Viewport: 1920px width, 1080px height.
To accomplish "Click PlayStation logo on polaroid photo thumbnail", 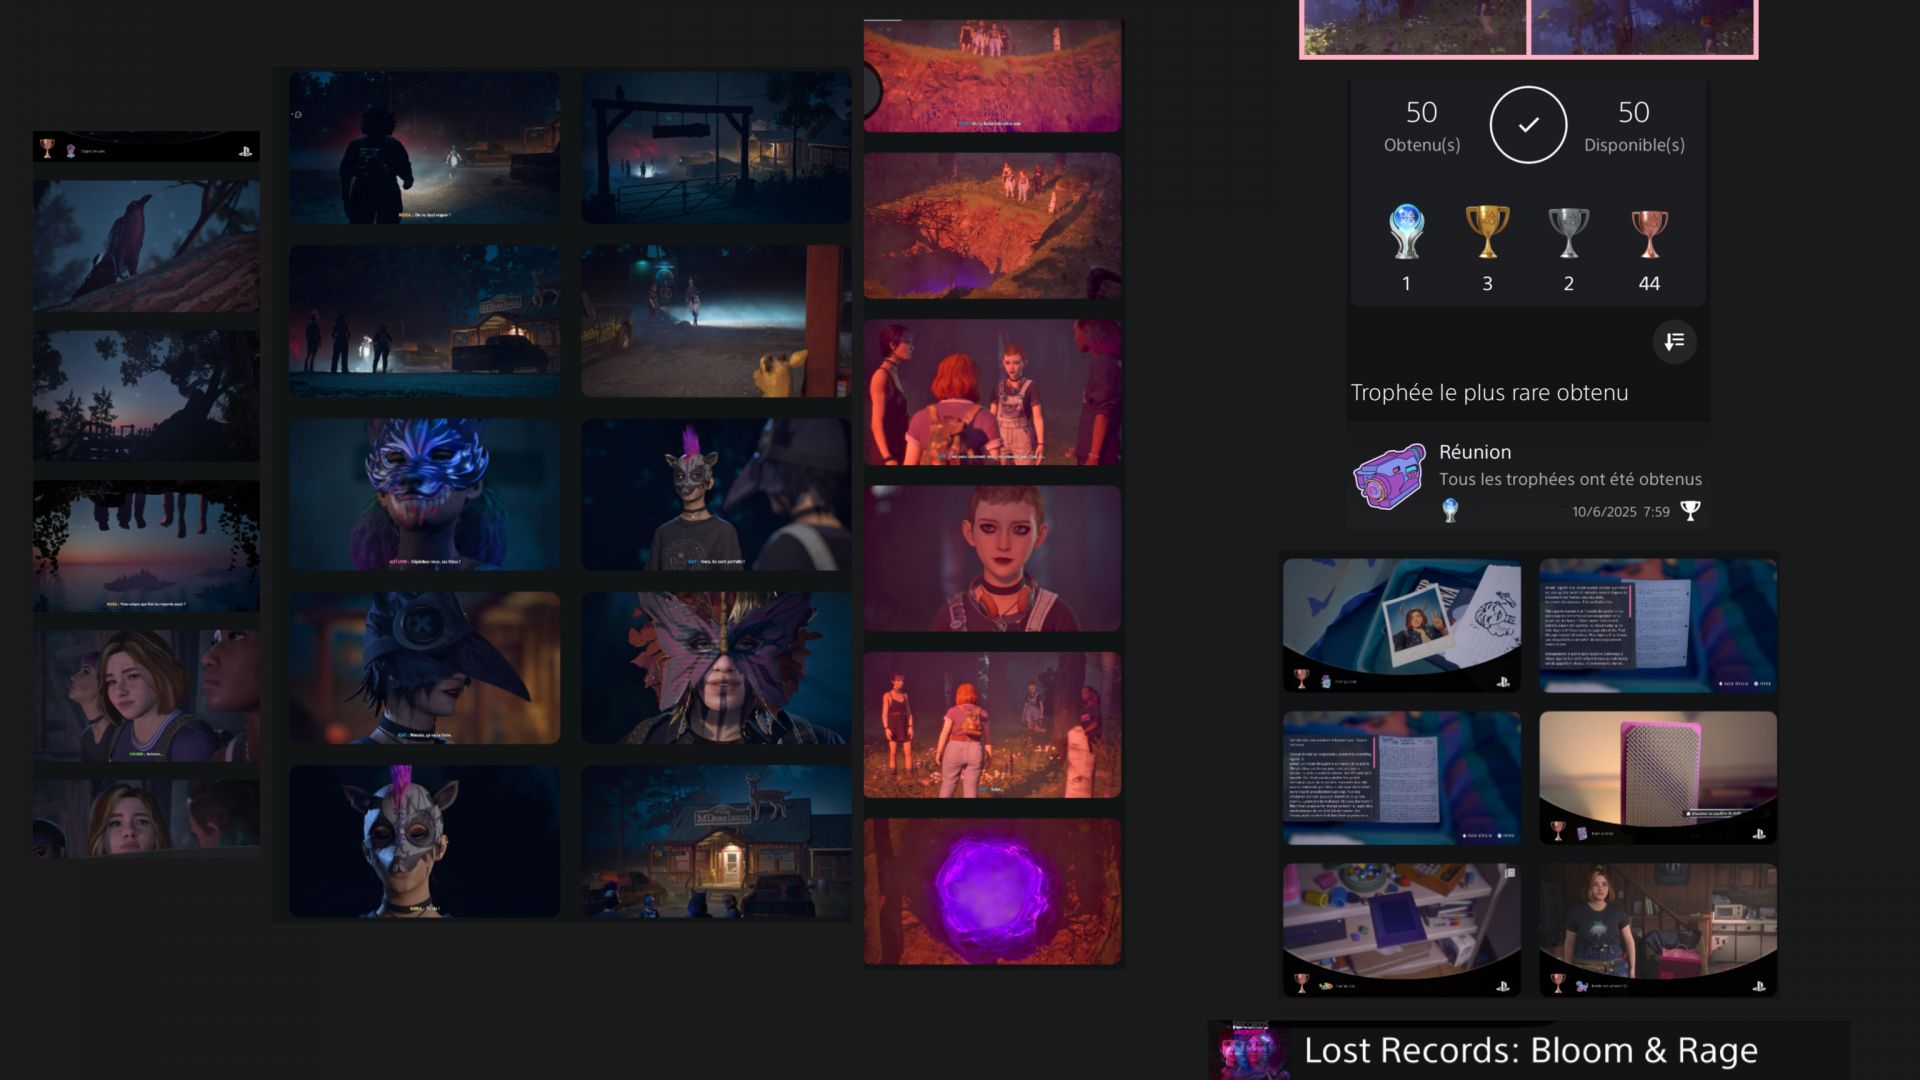I will [x=1502, y=682].
